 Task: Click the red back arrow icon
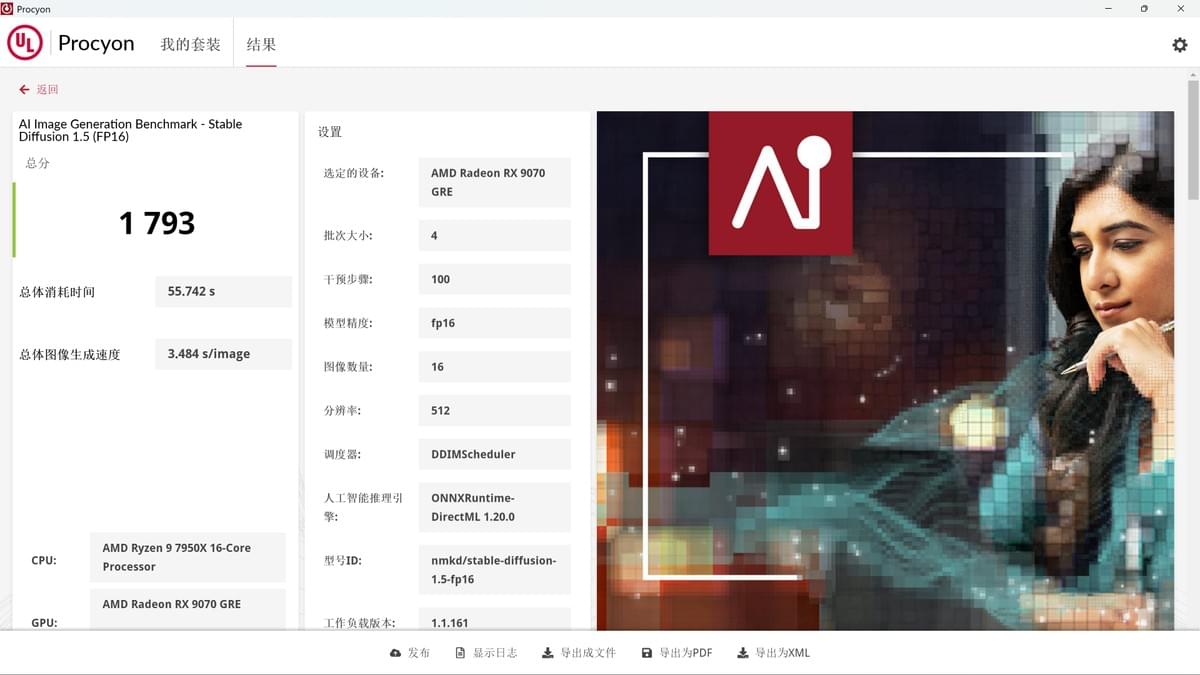tap(24, 90)
